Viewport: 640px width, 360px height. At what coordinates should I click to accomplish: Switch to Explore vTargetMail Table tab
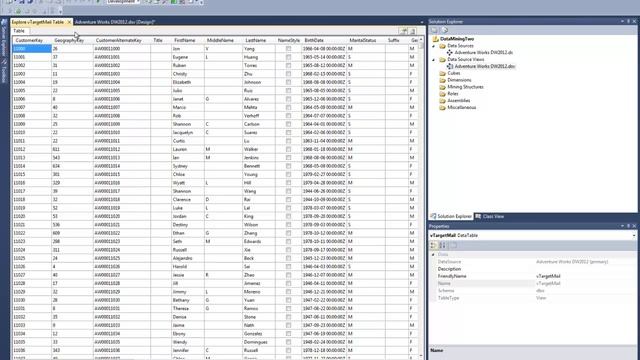pyautogui.click(x=38, y=22)
